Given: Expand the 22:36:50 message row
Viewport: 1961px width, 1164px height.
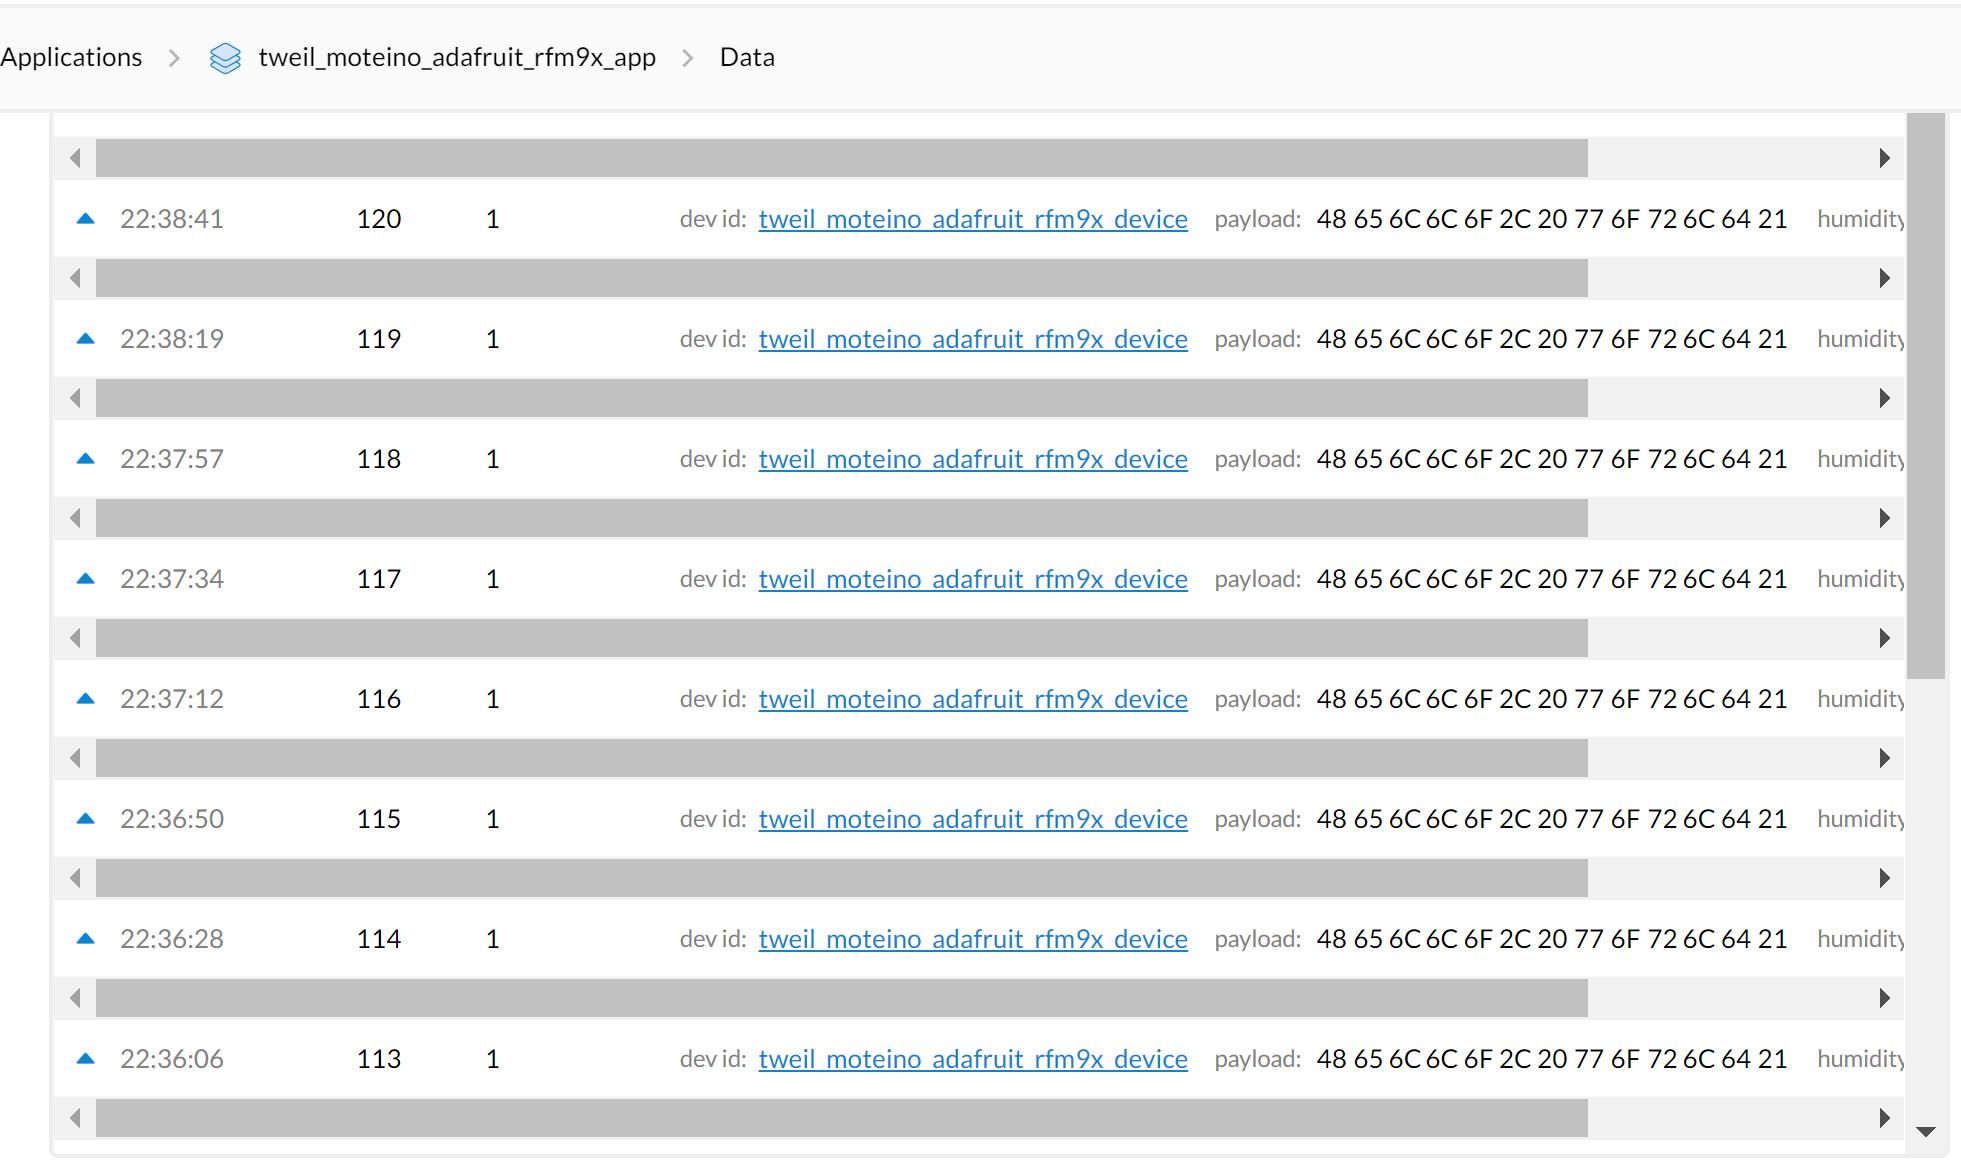Looking at the screenshot, I should tap(172, 819).
